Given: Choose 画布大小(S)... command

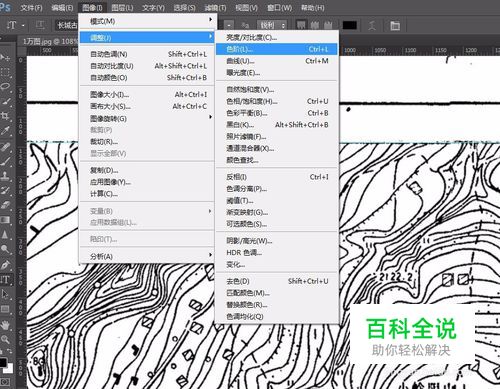Looking at the screenshot, I should pyautogui.click(x=147, y=106).
